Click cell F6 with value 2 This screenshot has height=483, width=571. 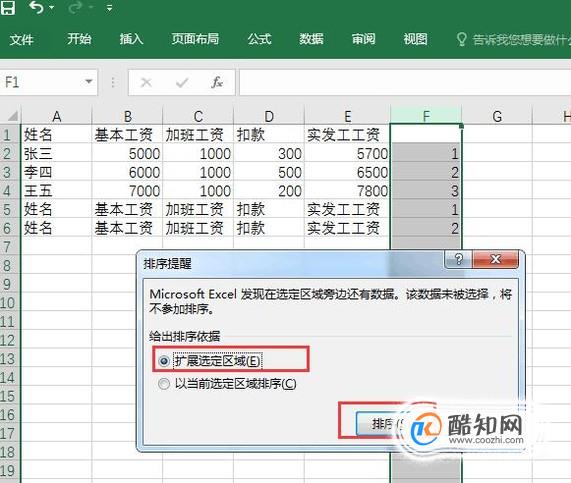click(426, 228)
